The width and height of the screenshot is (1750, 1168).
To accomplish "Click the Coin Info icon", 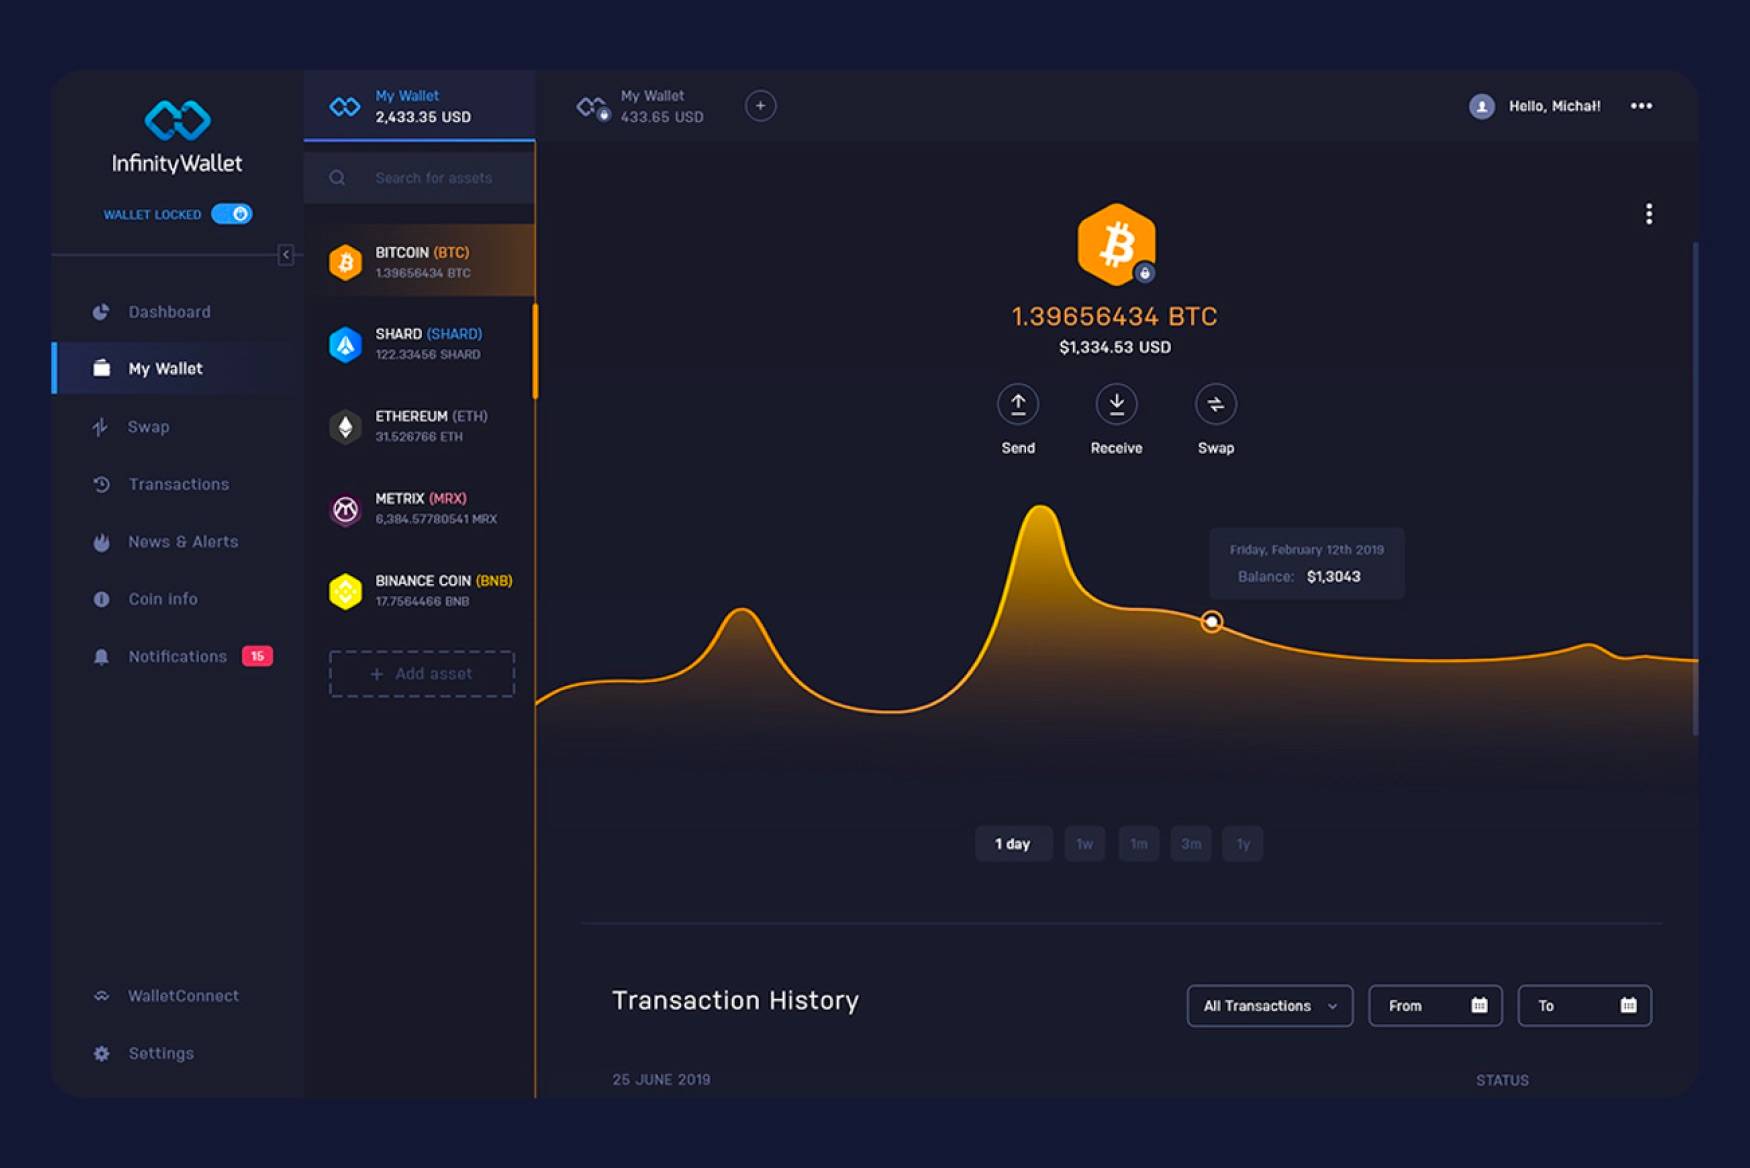I will (101, 599).
